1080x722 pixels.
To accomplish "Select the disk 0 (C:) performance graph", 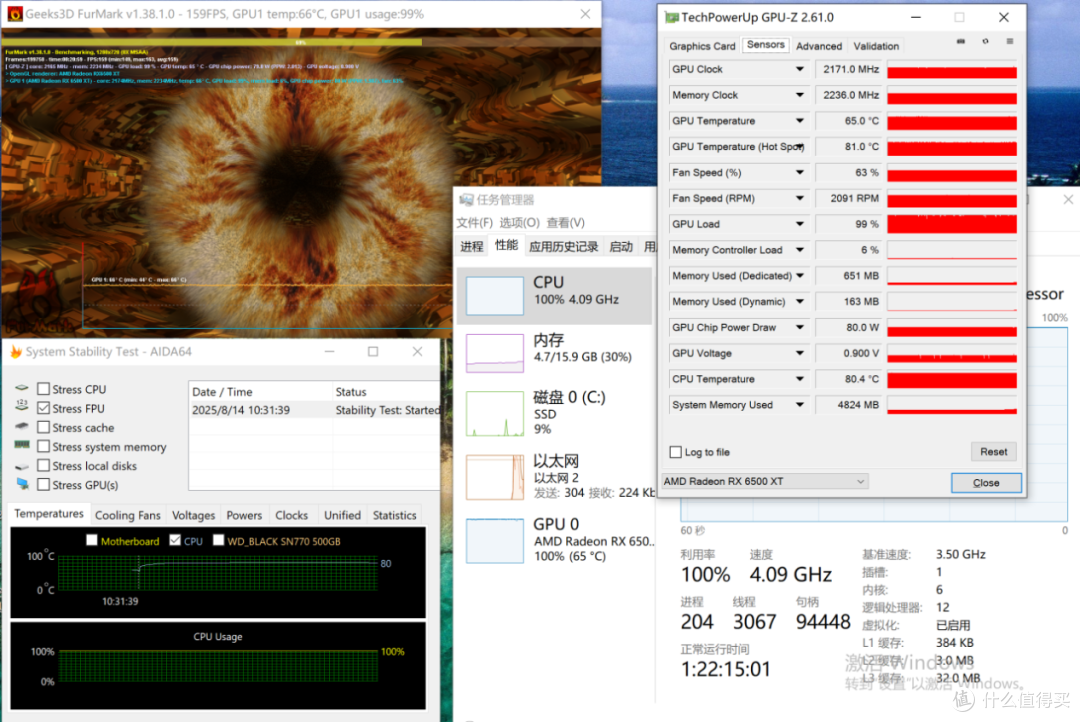I will pos(495,414).
